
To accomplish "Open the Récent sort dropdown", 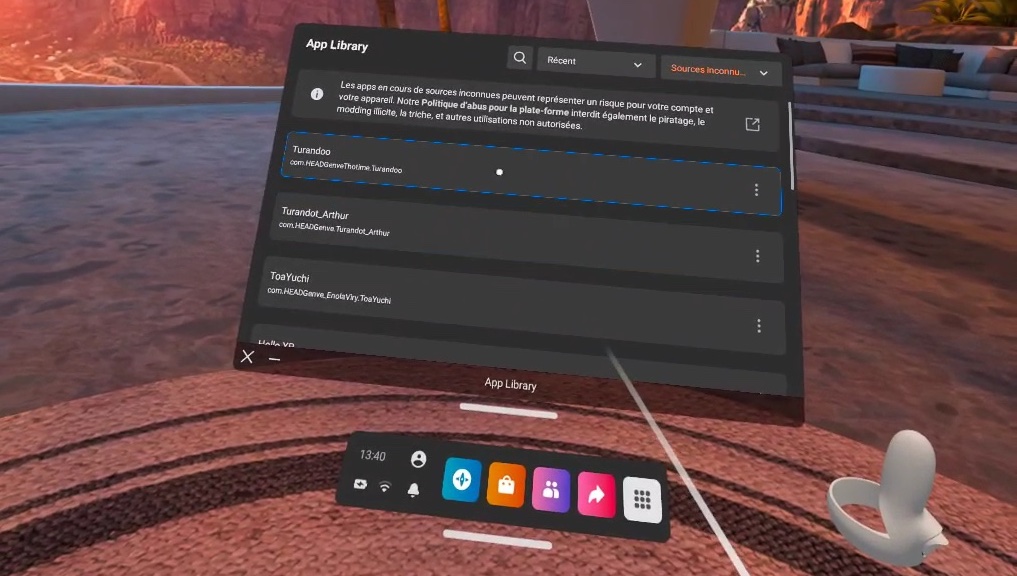I will [x=595, y=63].
